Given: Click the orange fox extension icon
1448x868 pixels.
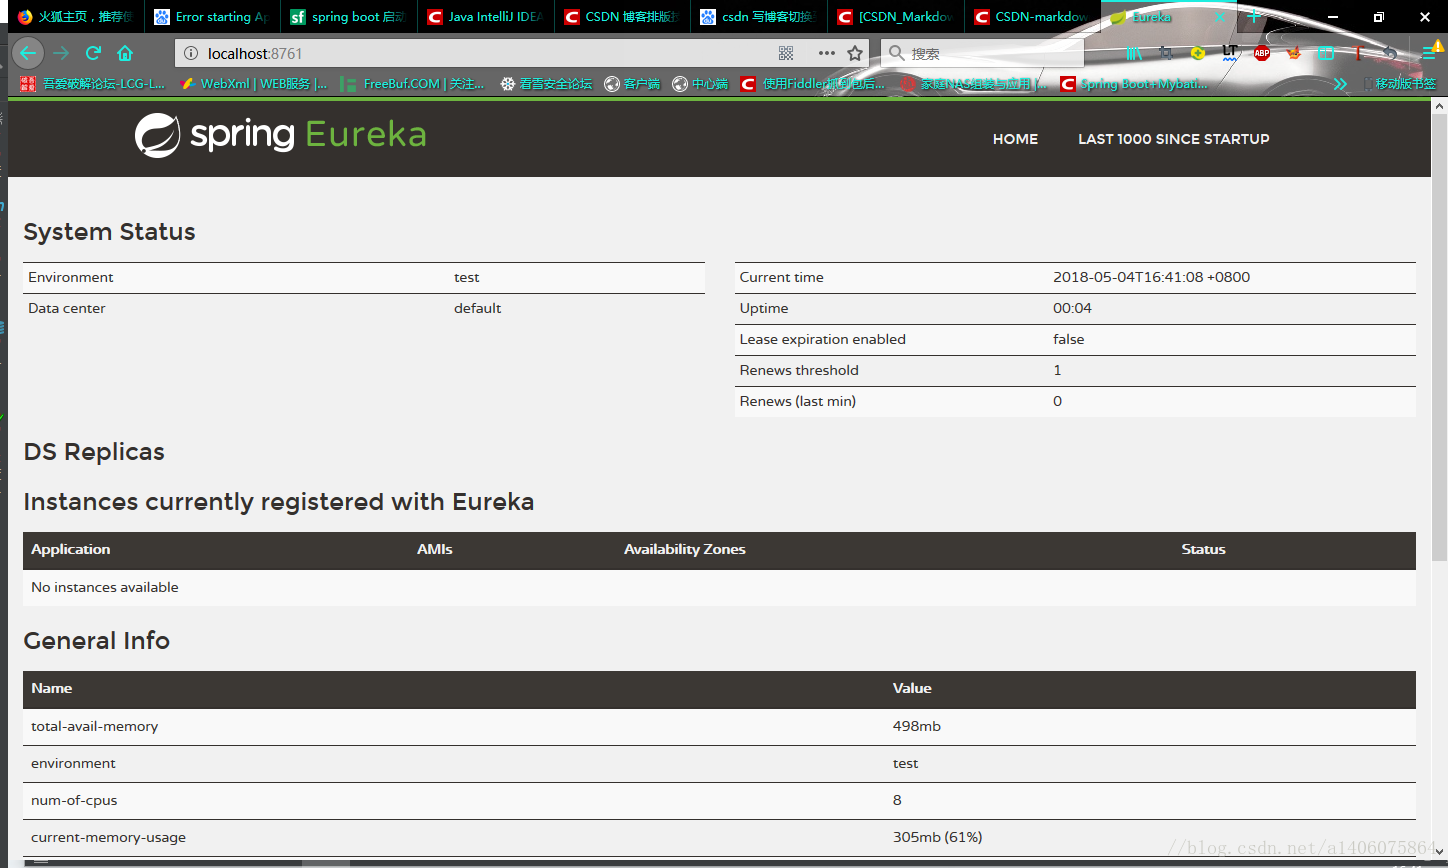Looking at the screenshot, I should [1294, 53].
